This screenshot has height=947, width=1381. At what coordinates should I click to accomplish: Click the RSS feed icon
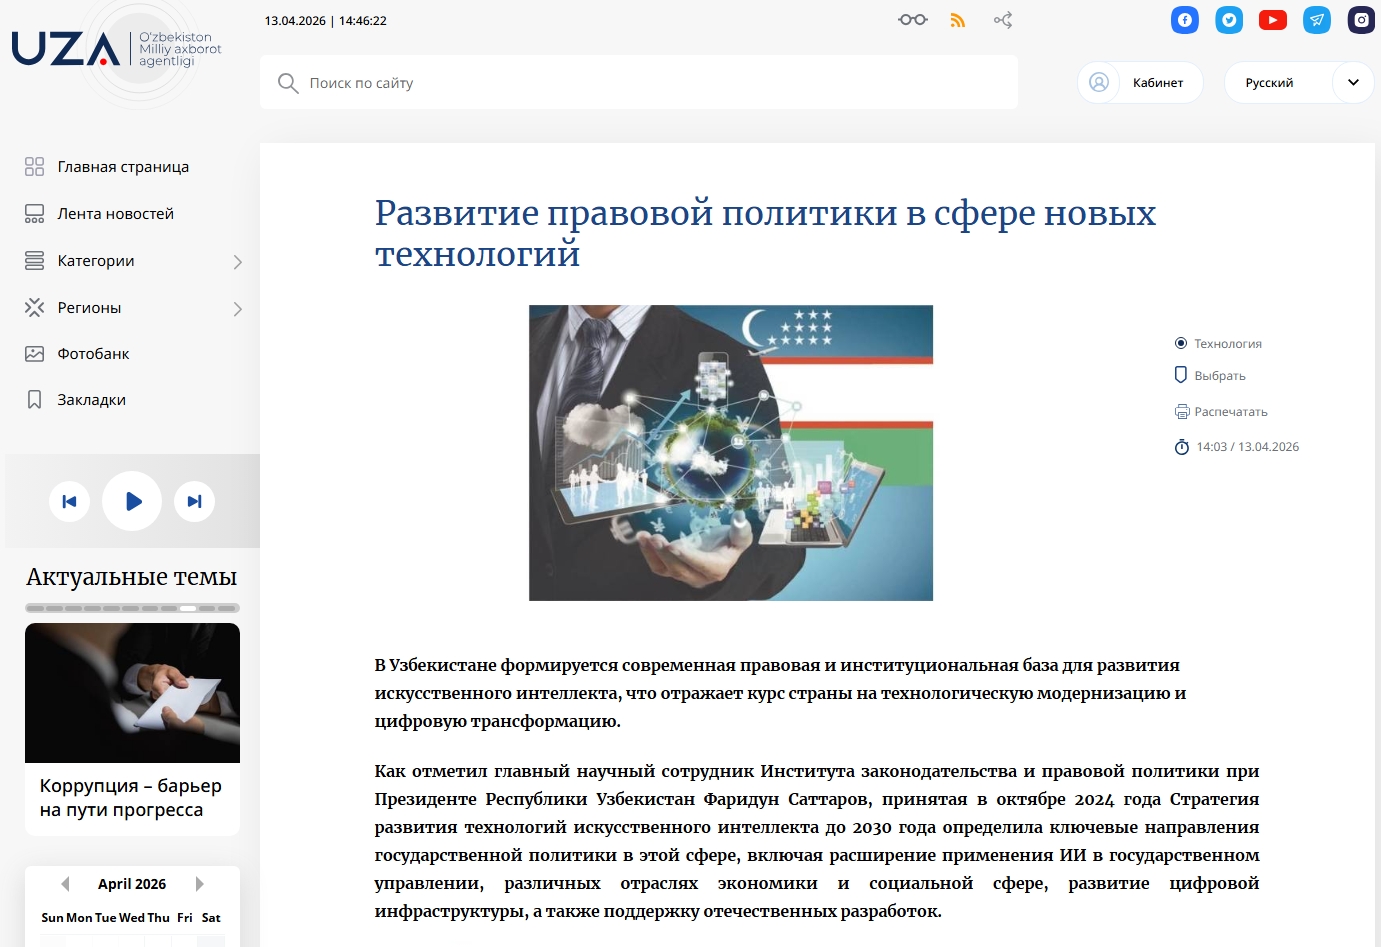(x=957, y=20)
